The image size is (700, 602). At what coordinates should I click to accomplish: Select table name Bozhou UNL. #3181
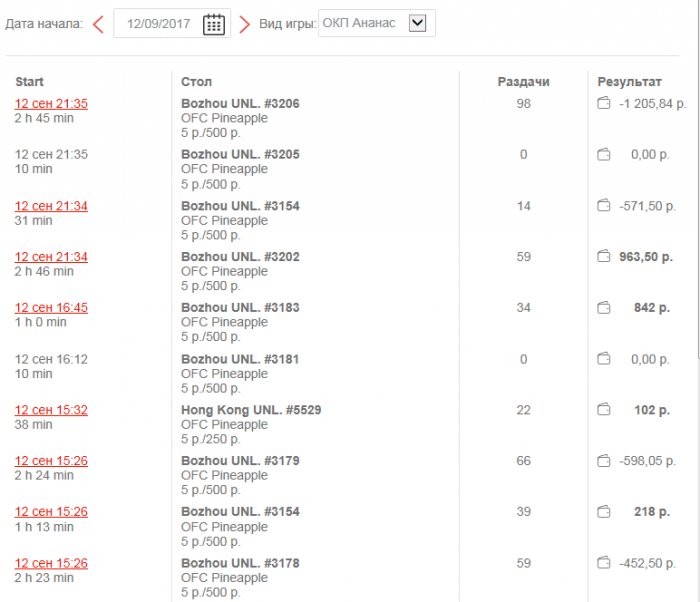[x=240, y=359]
